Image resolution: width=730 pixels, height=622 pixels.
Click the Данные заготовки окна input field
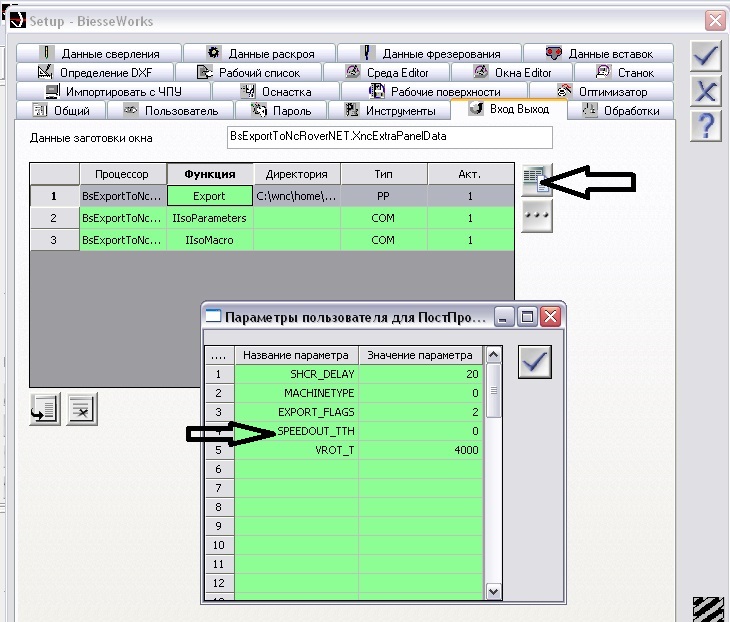click(390, 137)
